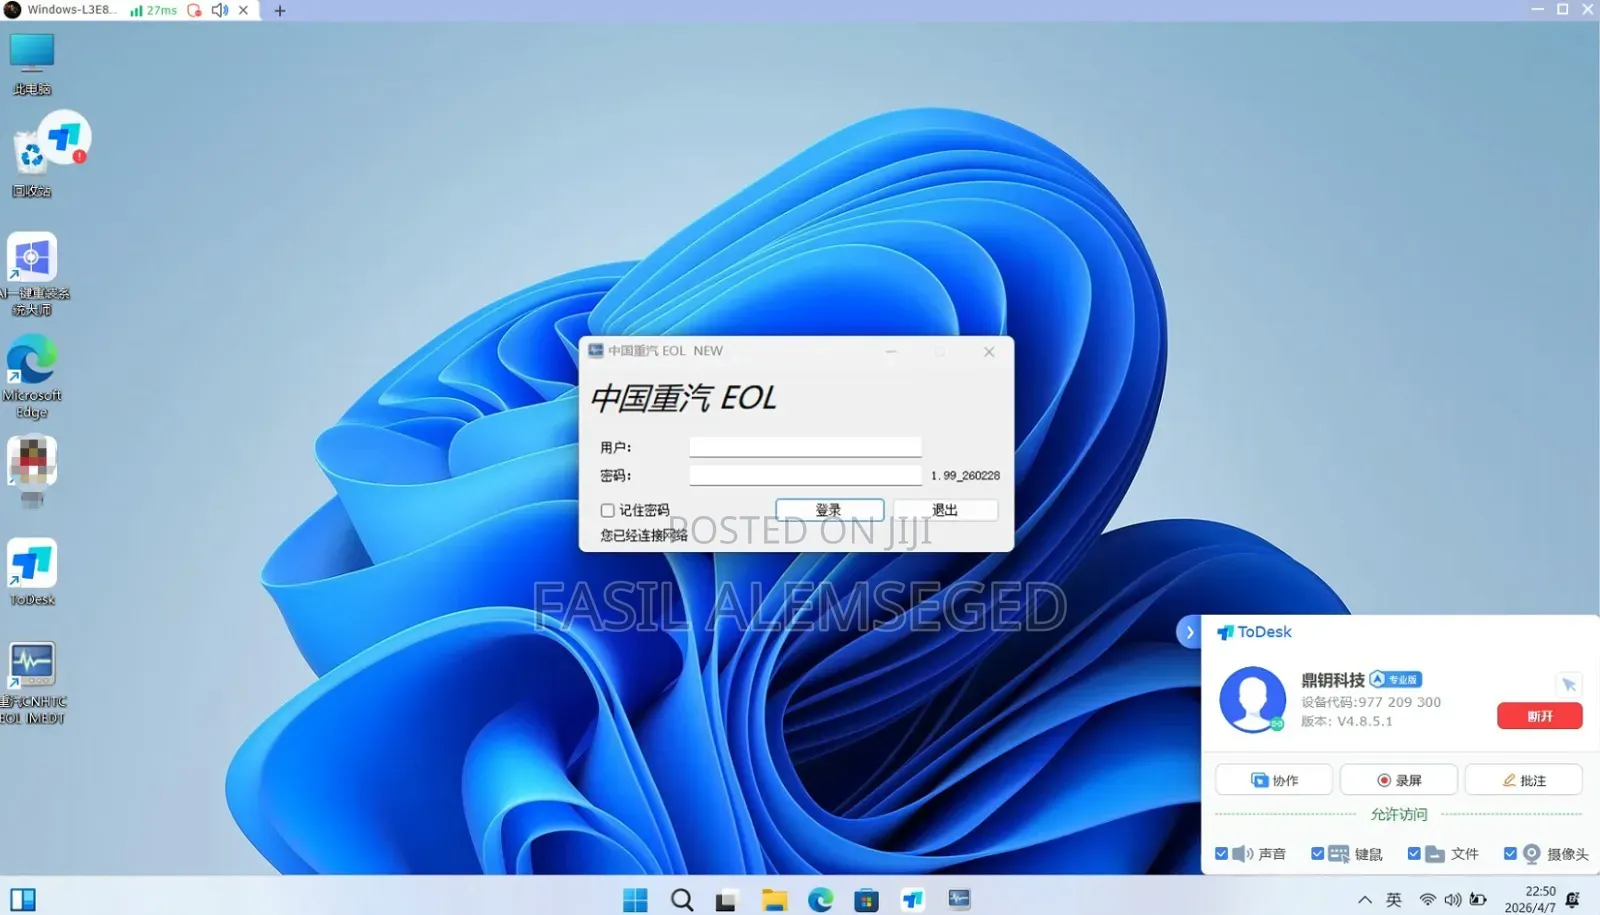This screenshot has width=1600, height=915.
Task: Launch Microsoft Edge from the desktop
Action: click(32, 377)
